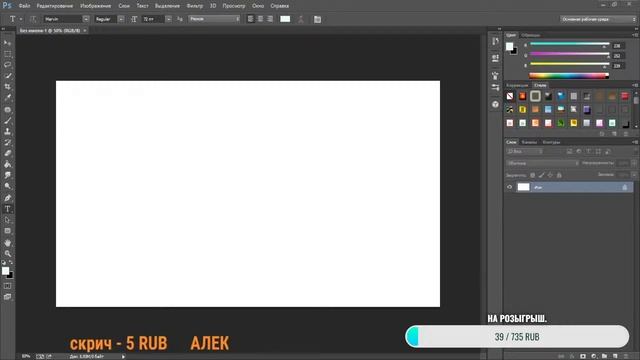
Task: Select the Paint Bucket tool
Action: [x=7, y=164]
